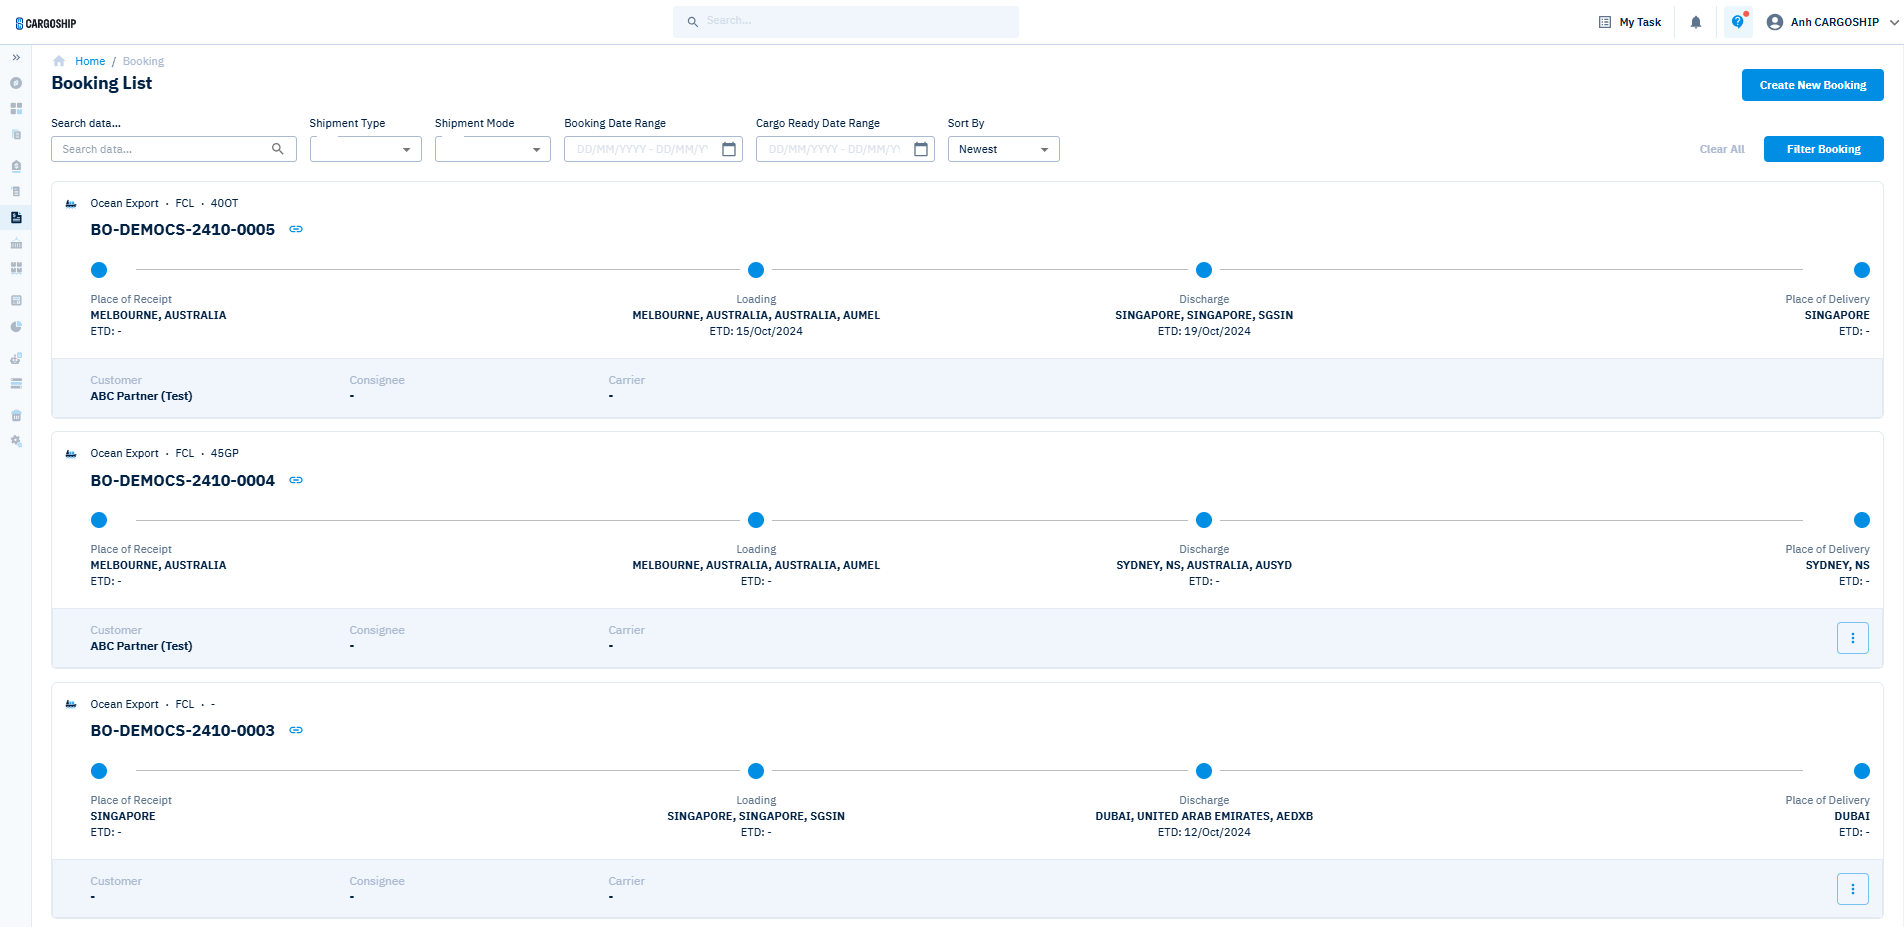This screenshot has width=1904, height=927.
Task: Open the pie chart reports sidebar icon
Action: pyautogui.click(x=16, y=326)
